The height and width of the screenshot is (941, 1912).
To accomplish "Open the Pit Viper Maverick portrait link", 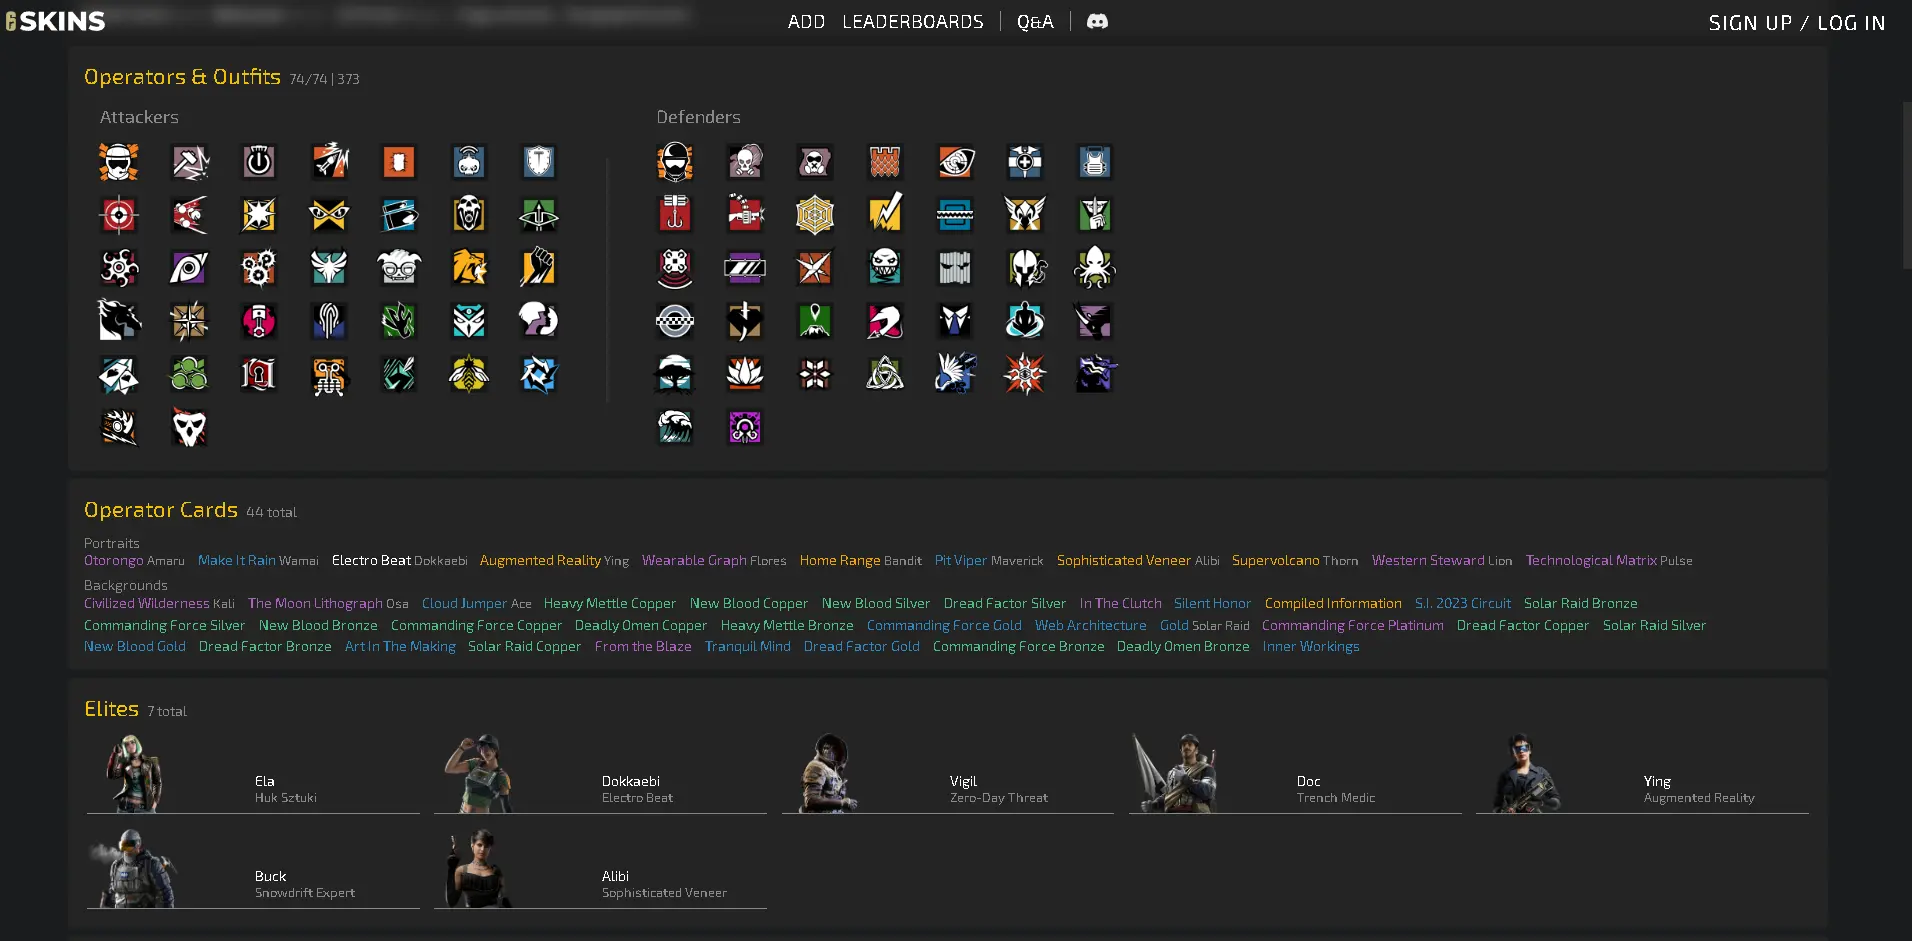I will [988, 561].
